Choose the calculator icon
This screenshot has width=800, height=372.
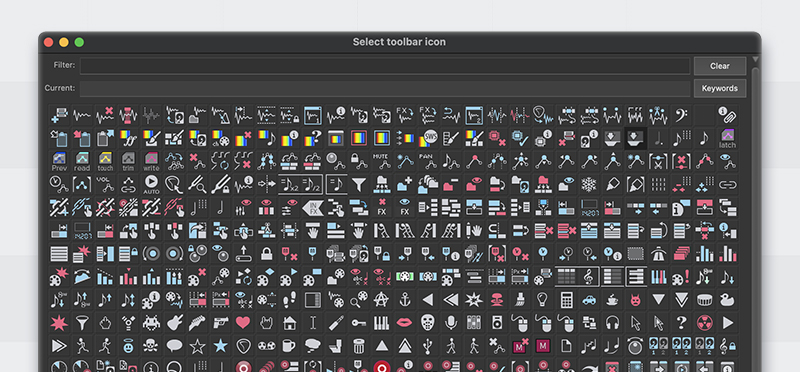point(566,300)
